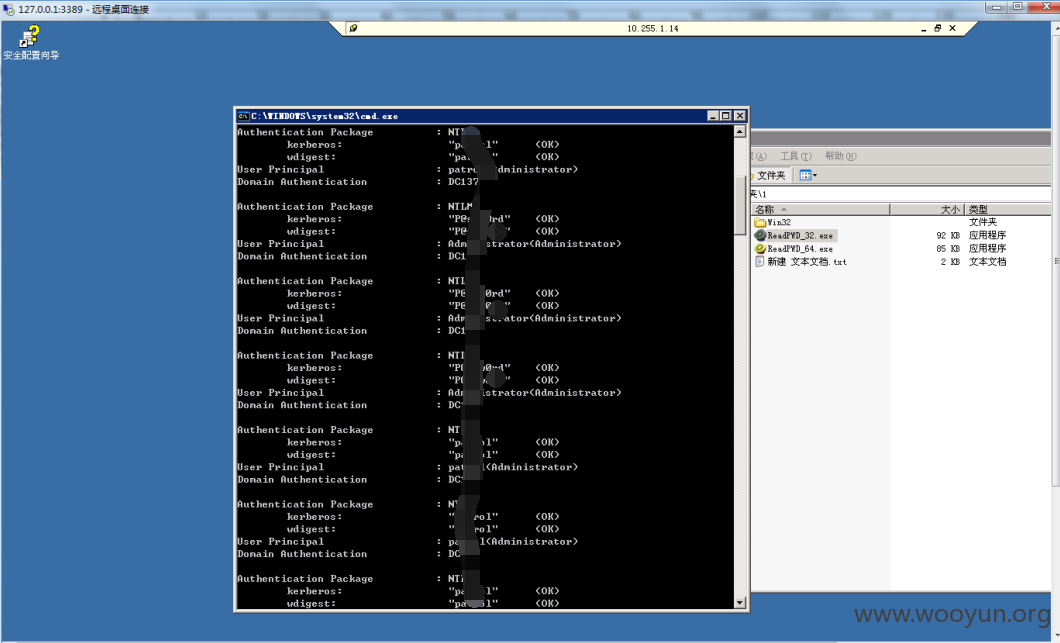Select the 新建 文本文档.txt file icon
The width and height of the screenshot is (1060, 643).
coord(760,262)
